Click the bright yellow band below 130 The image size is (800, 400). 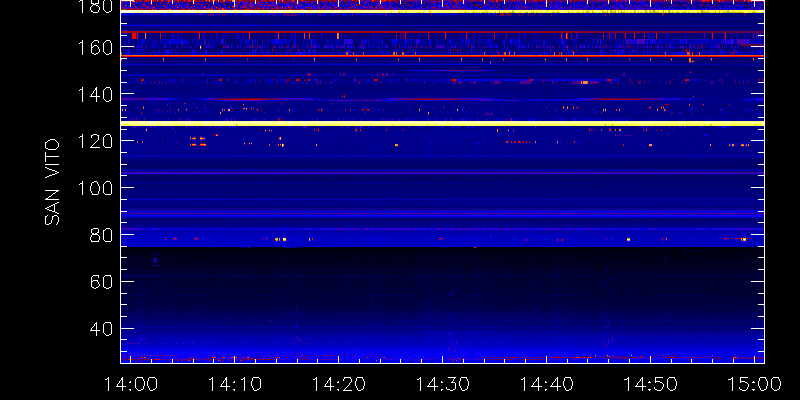[x=442, y=123]
